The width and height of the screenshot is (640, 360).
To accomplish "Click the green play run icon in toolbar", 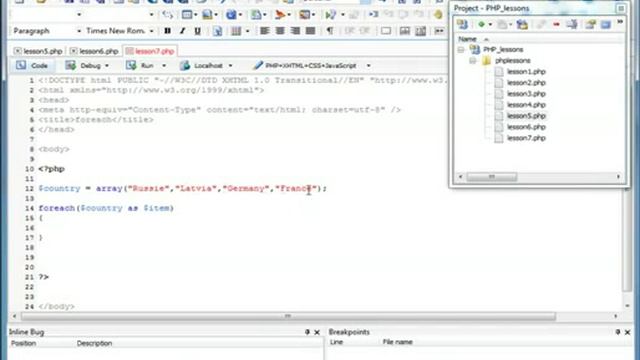I will tap(330, 15).
